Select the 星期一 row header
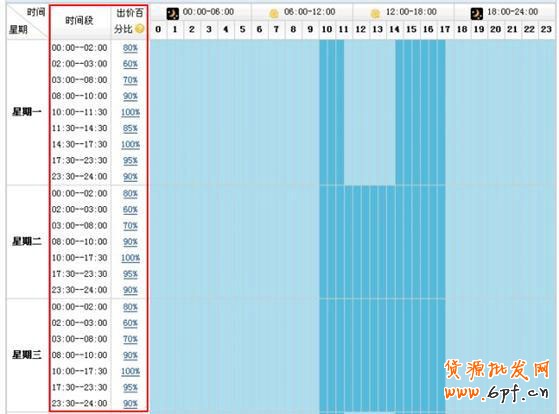 (x=27, y=112)
